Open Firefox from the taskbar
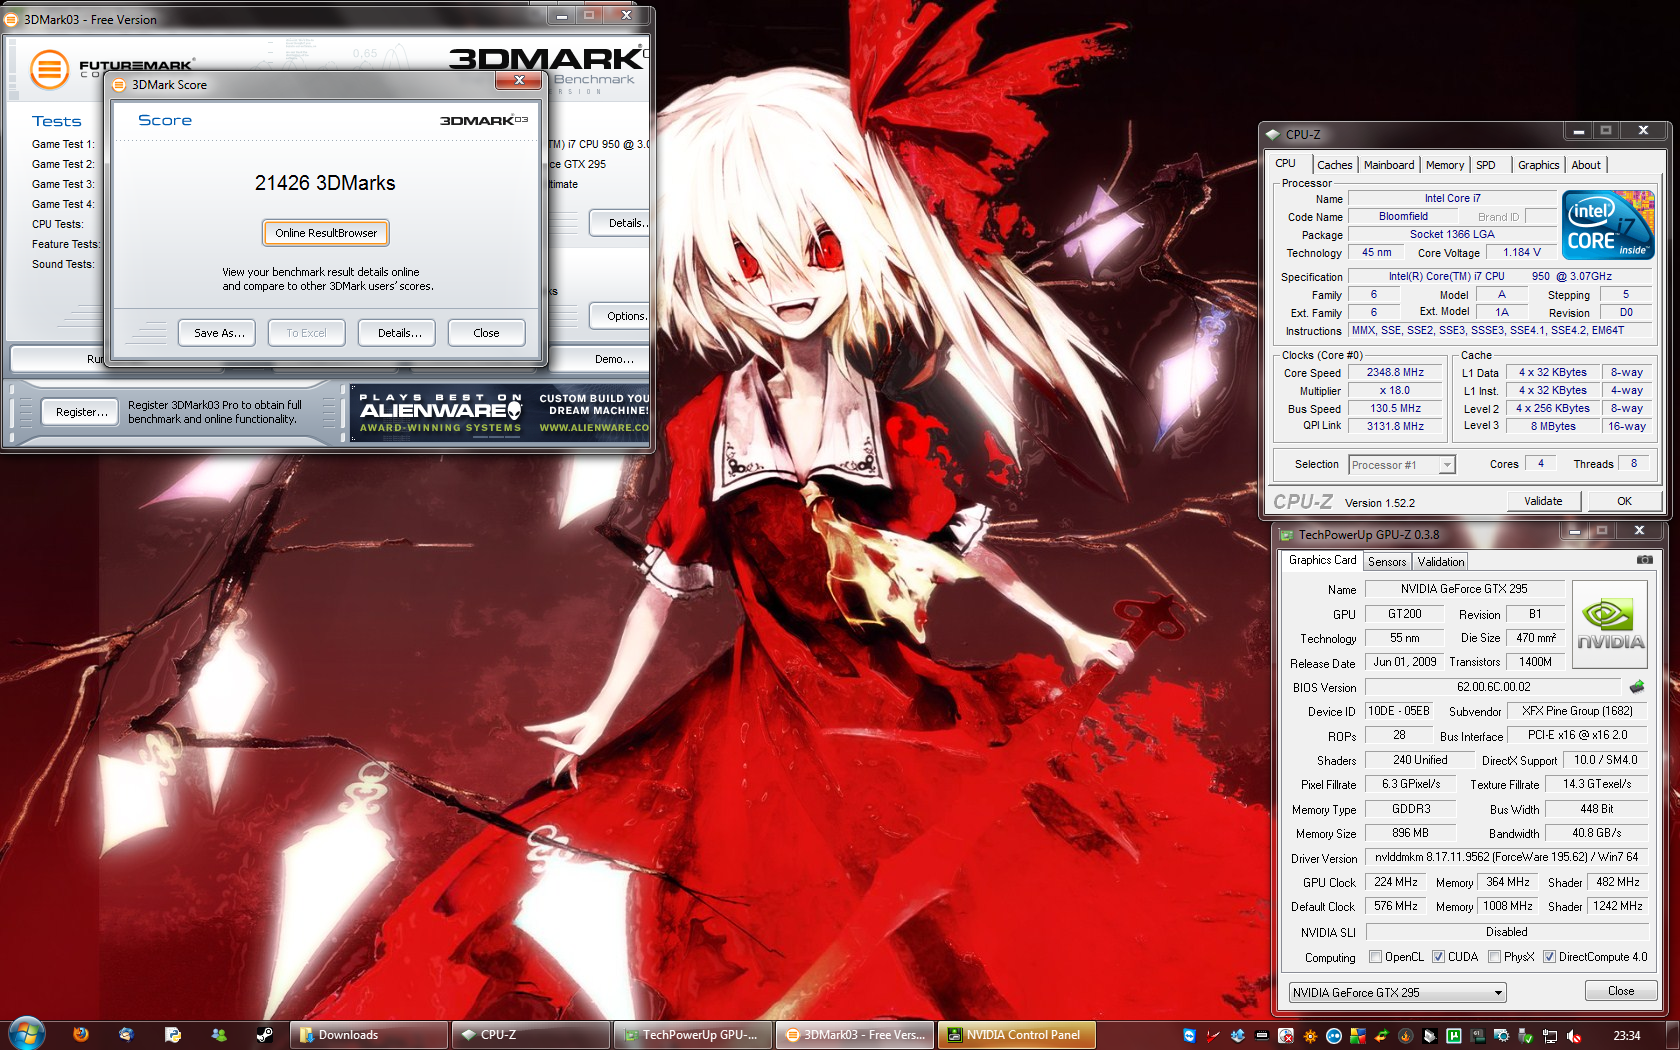The width and height of the screenshot is (1680, 1050). (81, 1035)
